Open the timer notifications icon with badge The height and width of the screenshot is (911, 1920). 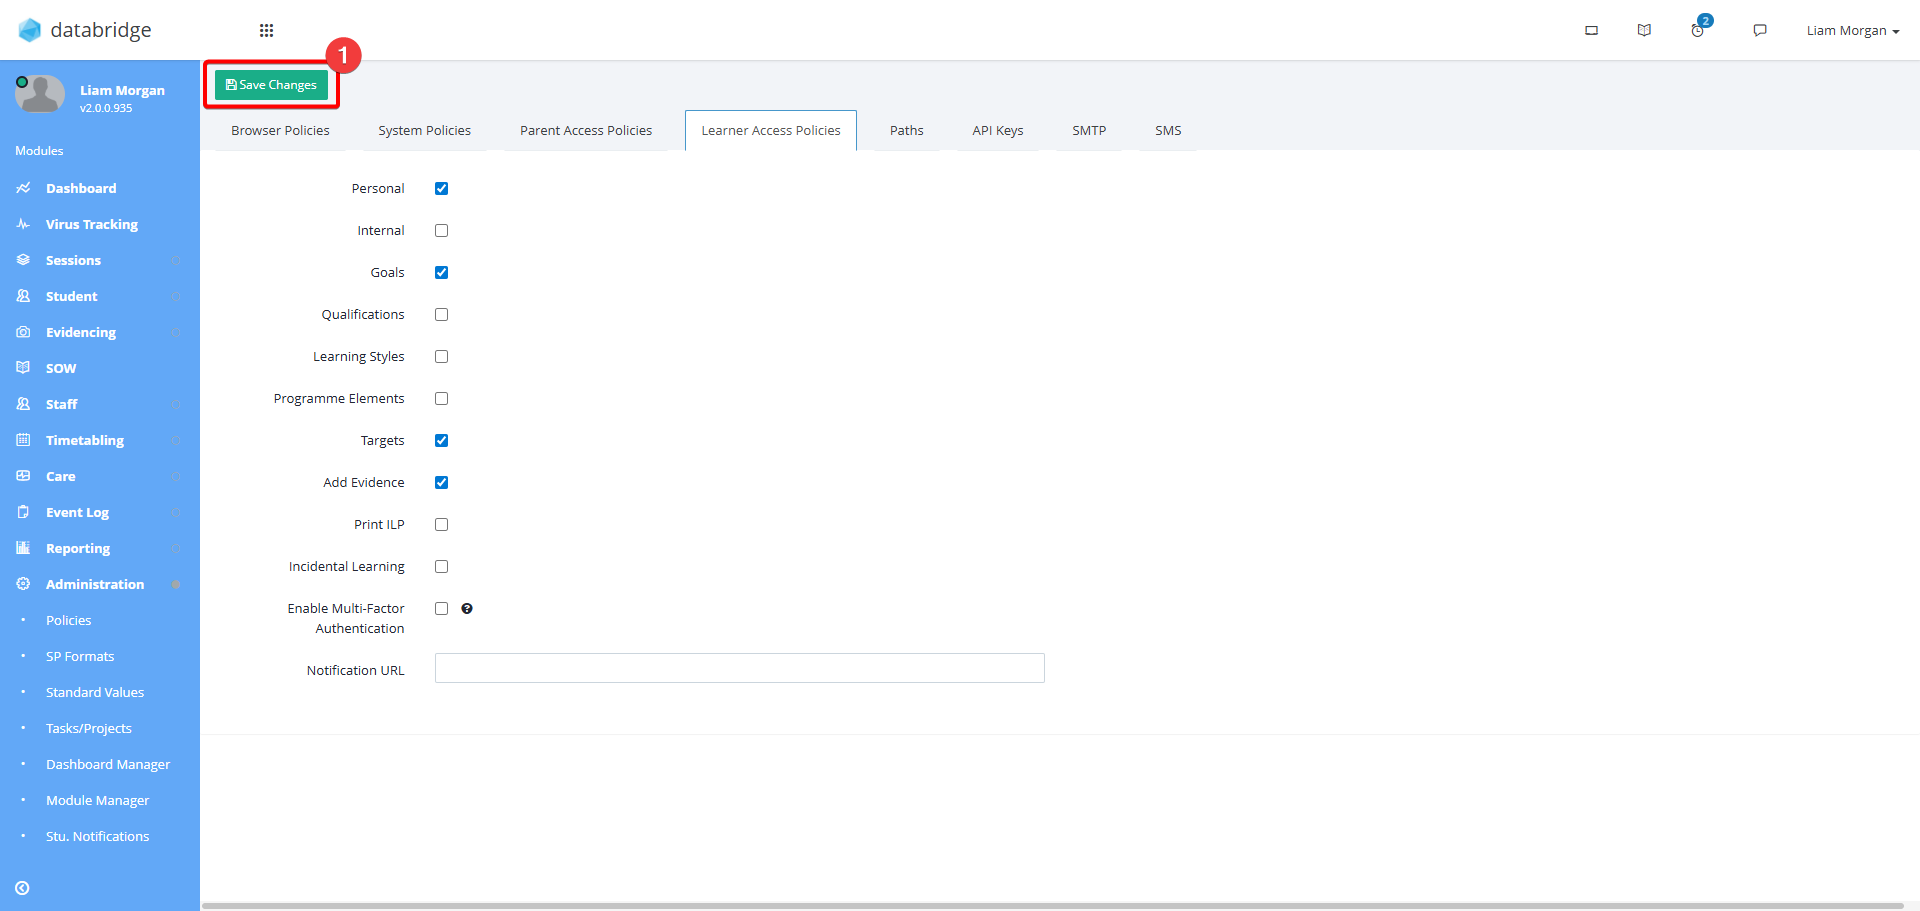(1698, 30)
